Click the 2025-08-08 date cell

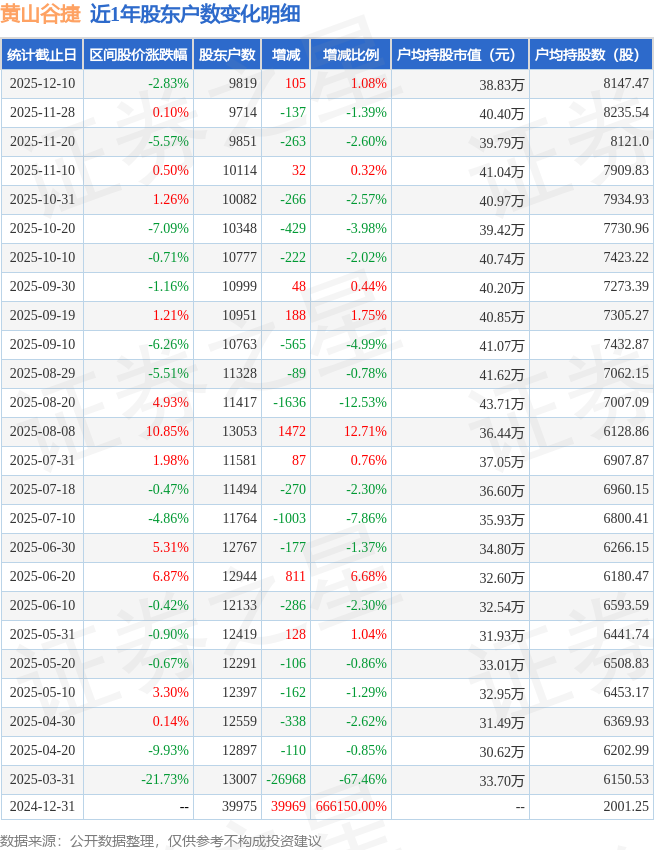[x=42, y=431]
